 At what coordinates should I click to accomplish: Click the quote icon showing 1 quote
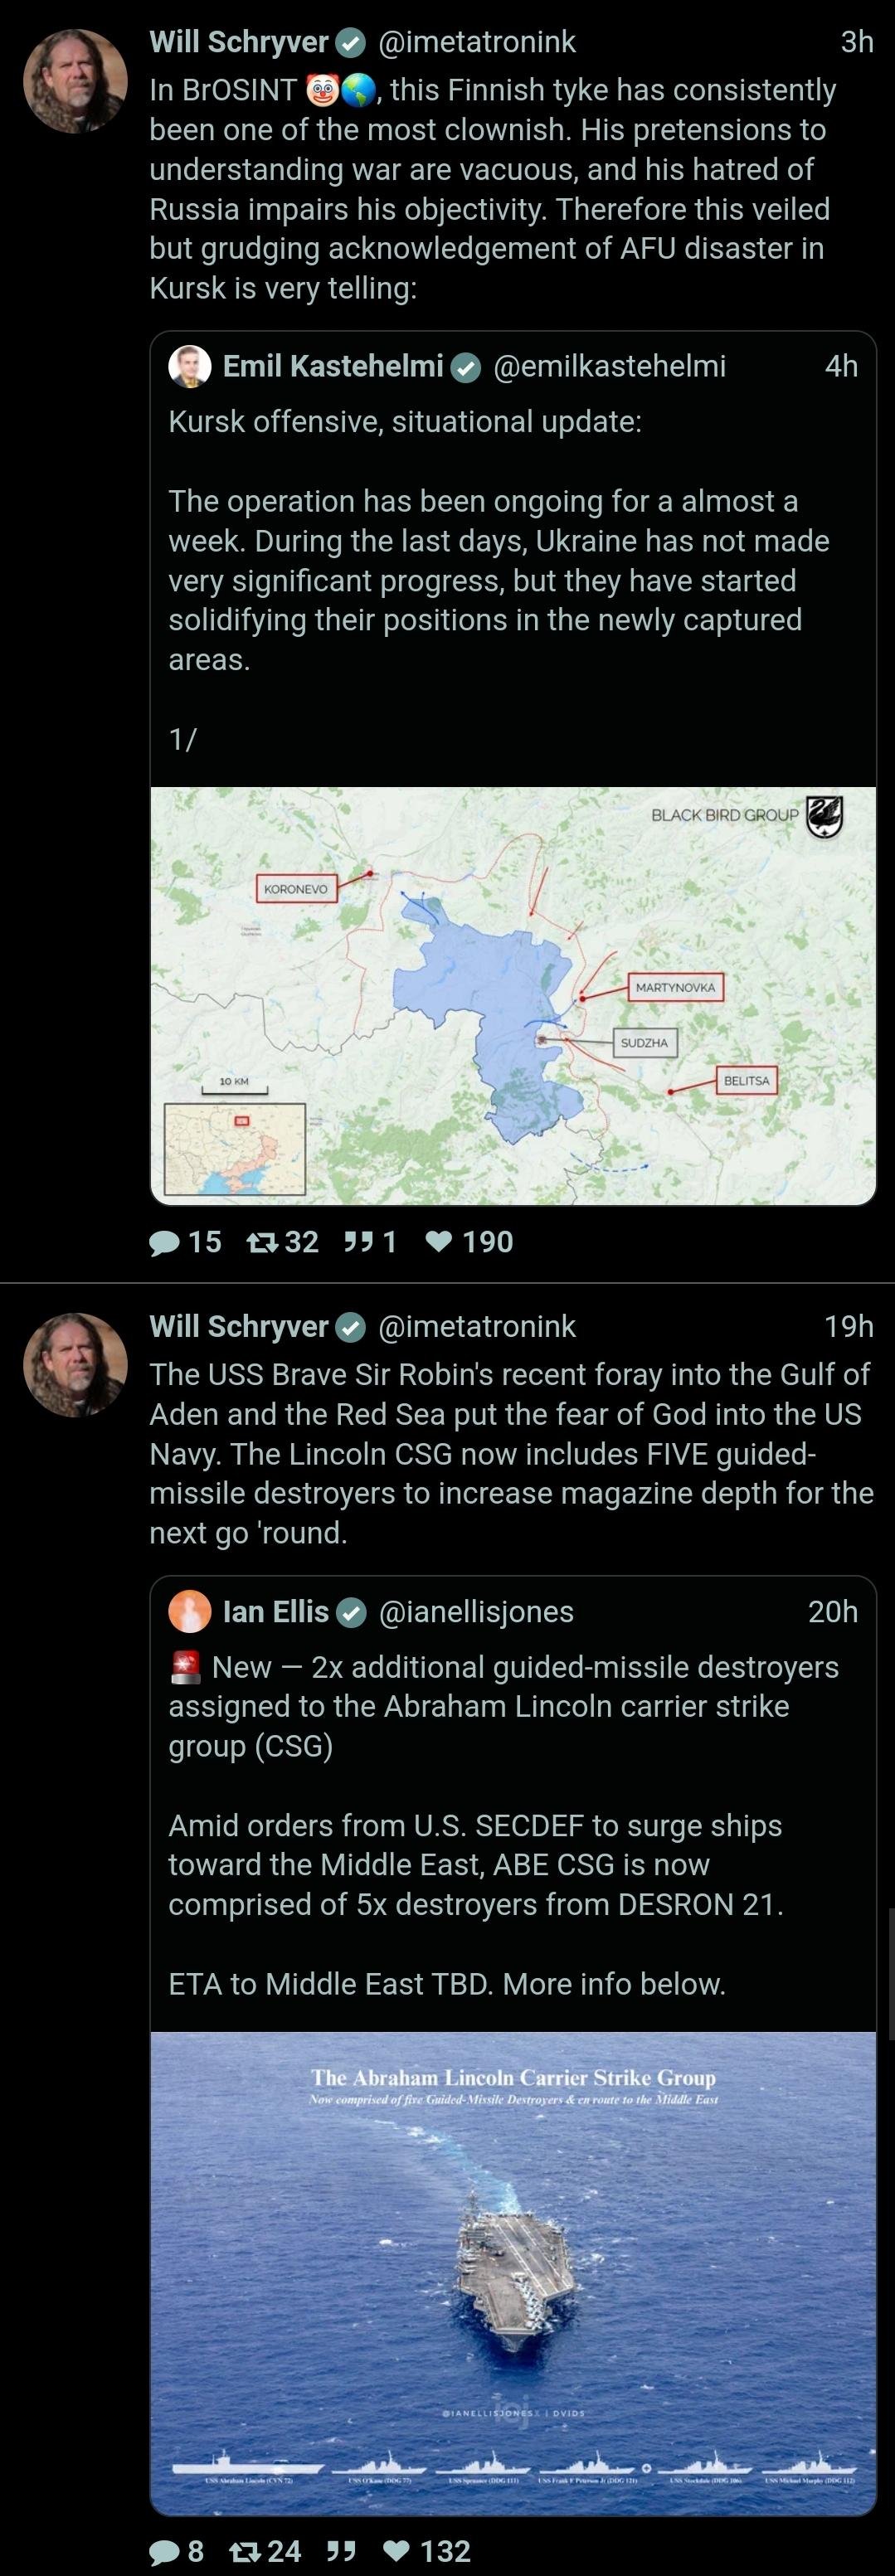358,1242
